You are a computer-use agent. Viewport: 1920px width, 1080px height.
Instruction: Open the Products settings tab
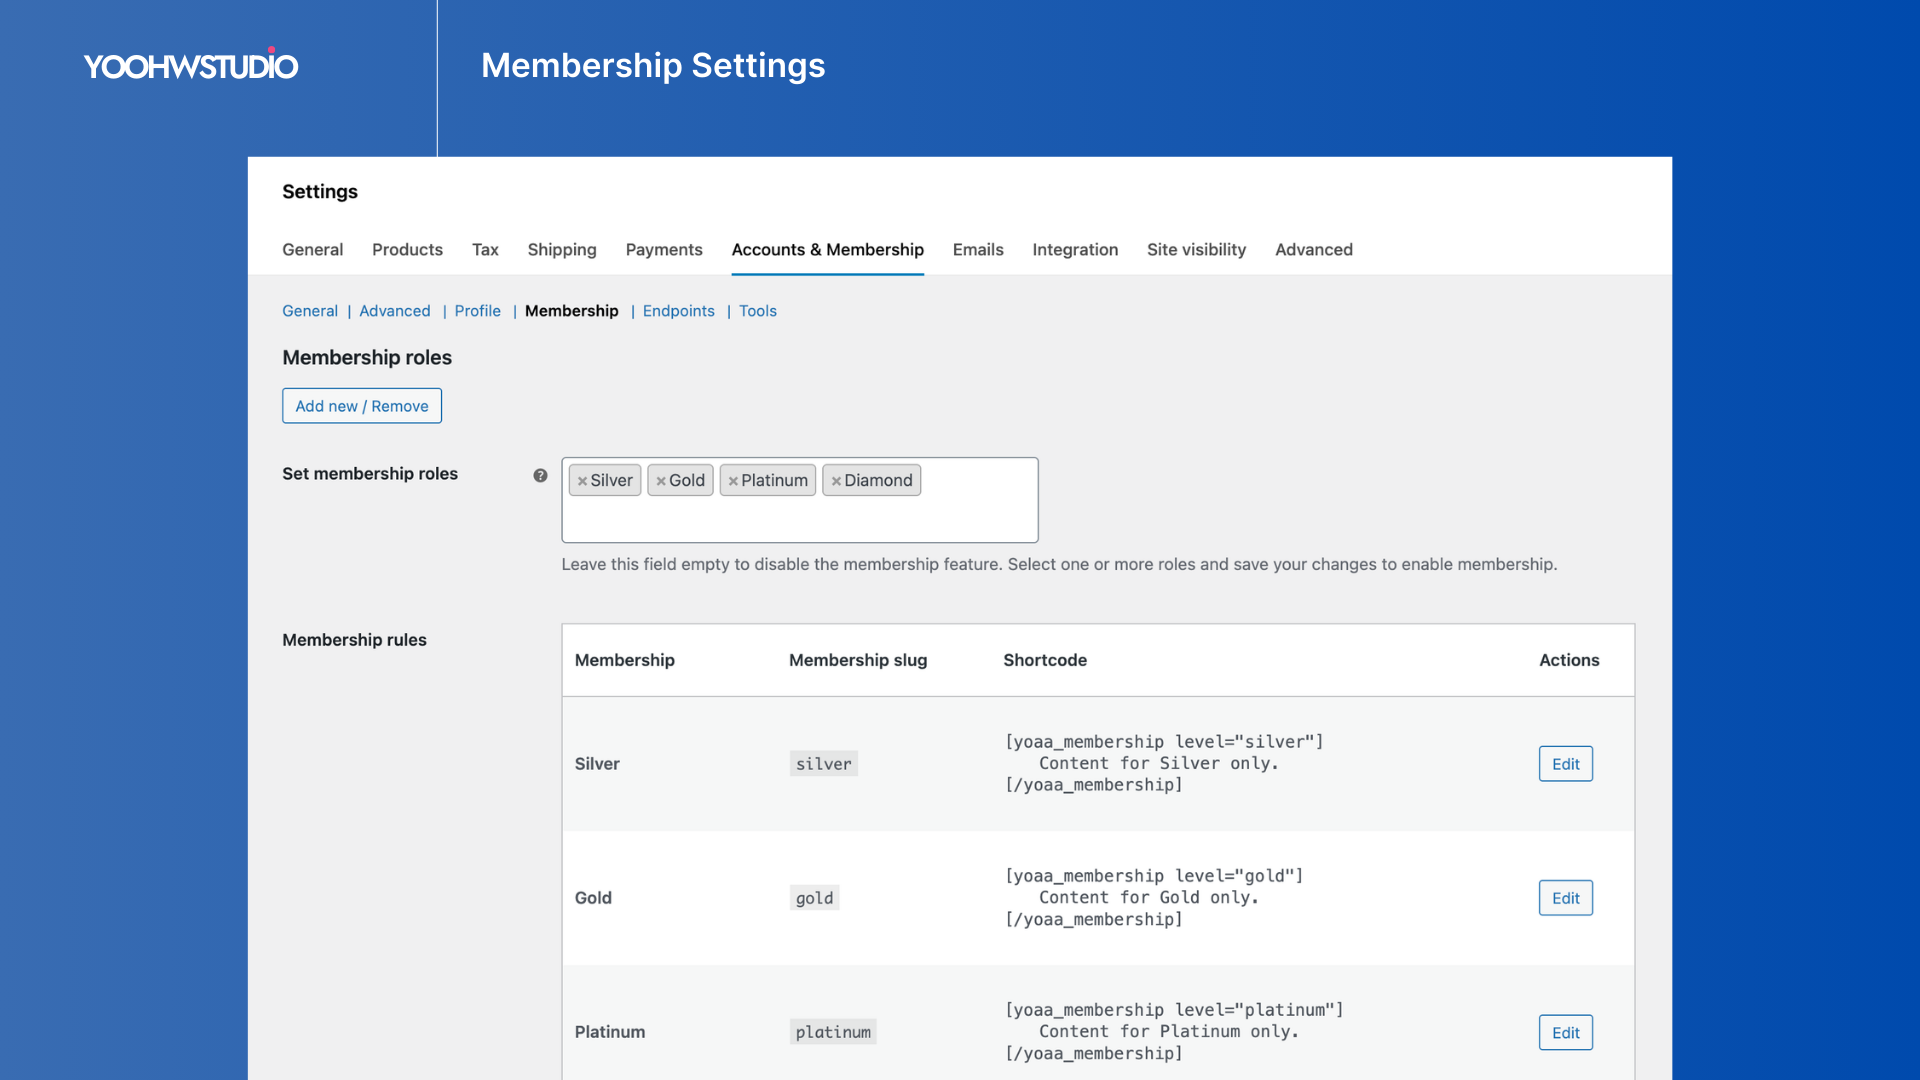coord(407,250)
